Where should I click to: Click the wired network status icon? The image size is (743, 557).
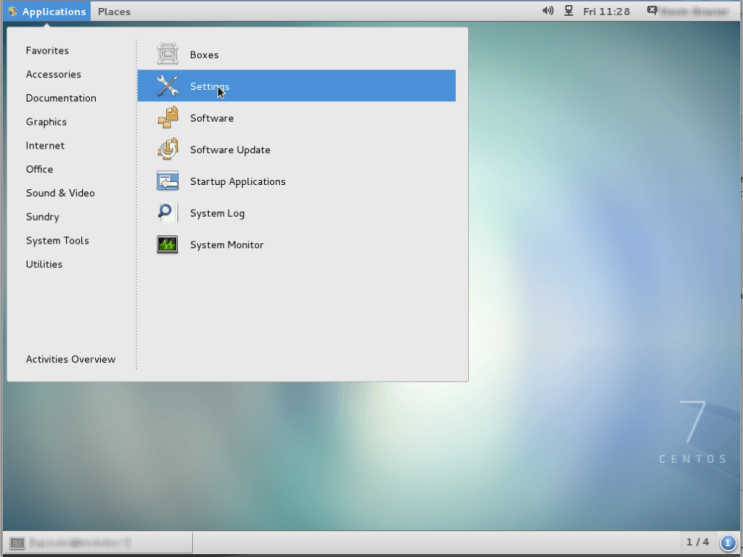pos(569,11)
